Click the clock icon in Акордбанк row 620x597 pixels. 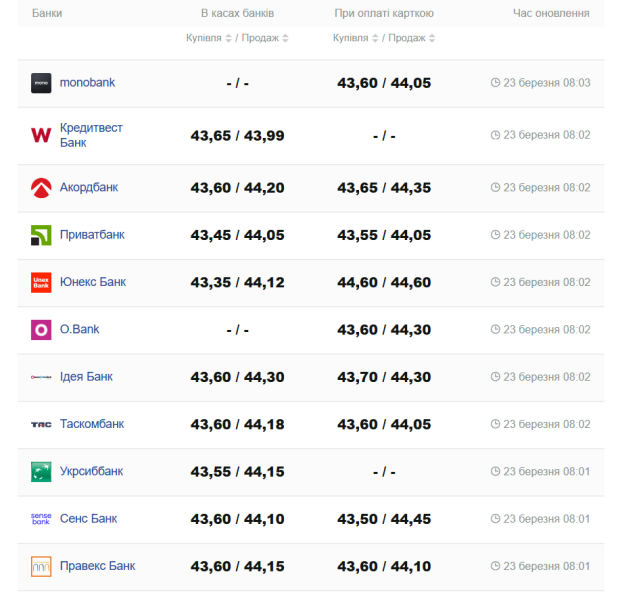tap(495, 188)
